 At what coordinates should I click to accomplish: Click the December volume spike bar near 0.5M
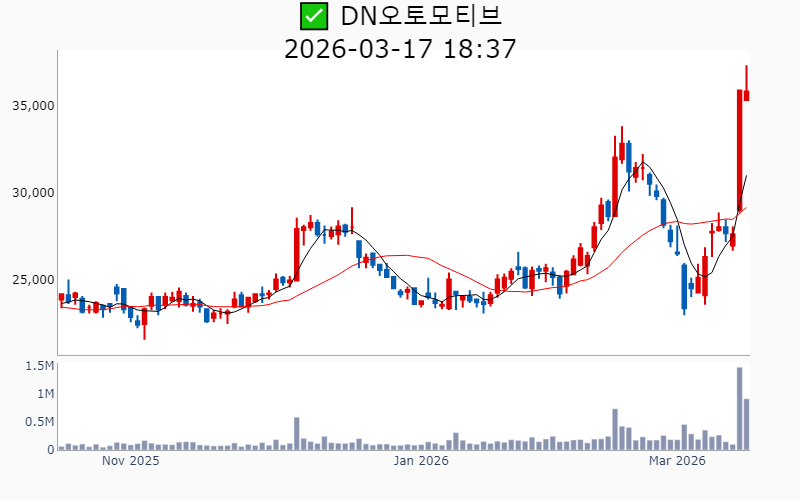[297, 434]
